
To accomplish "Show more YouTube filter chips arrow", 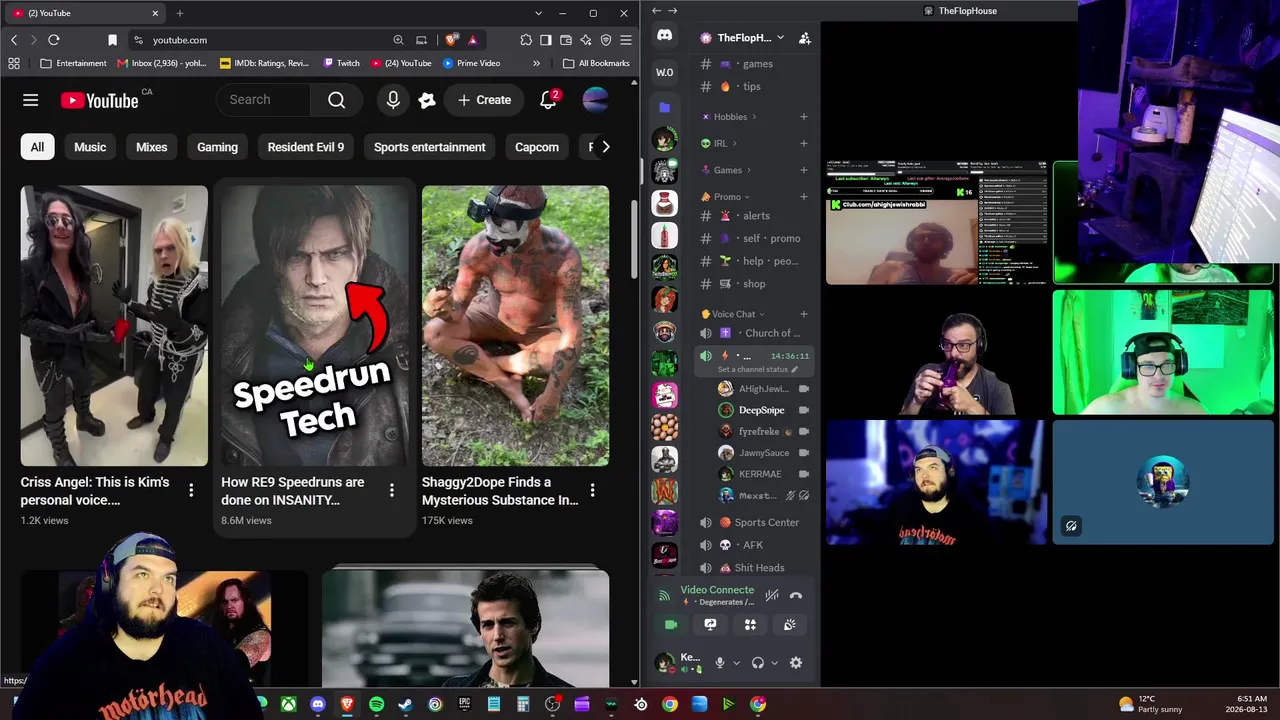I will [x=605, y=147].
